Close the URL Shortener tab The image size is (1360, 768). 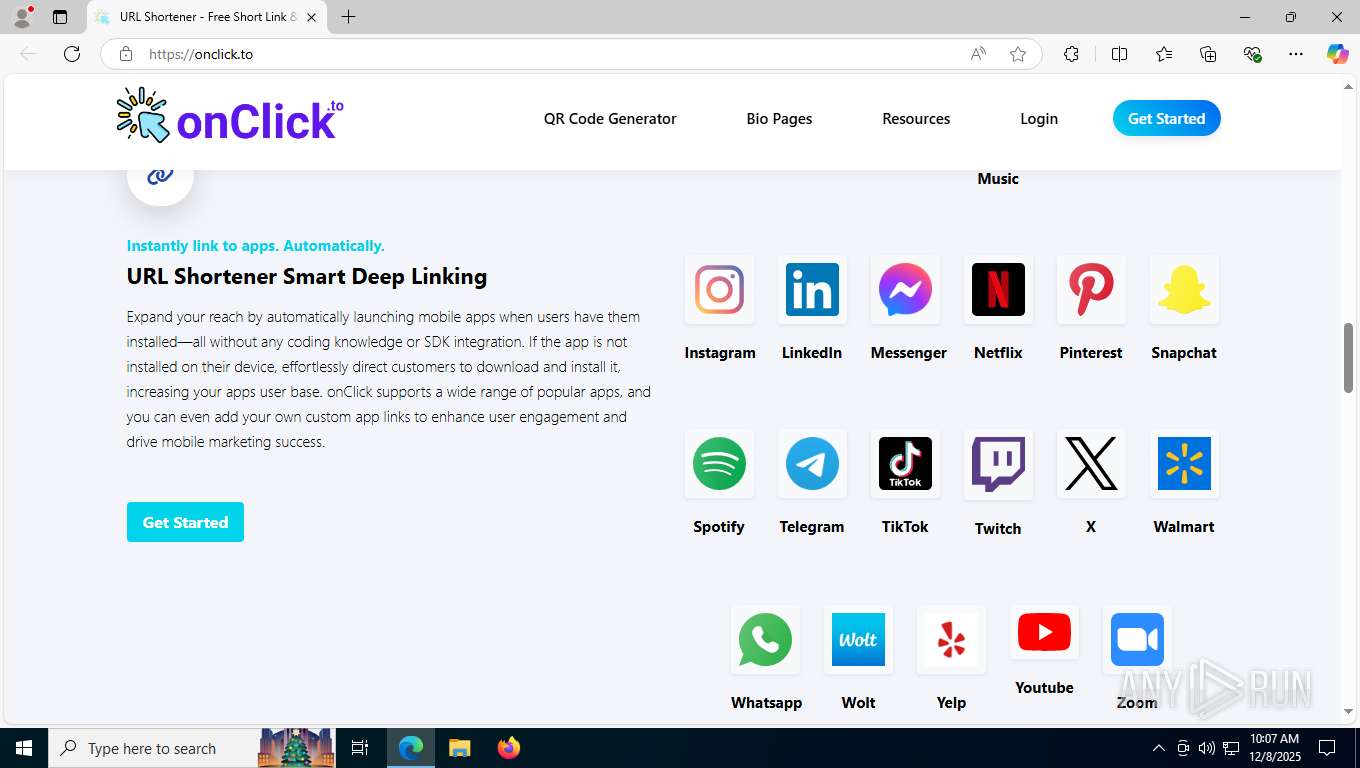click(311, 17)
